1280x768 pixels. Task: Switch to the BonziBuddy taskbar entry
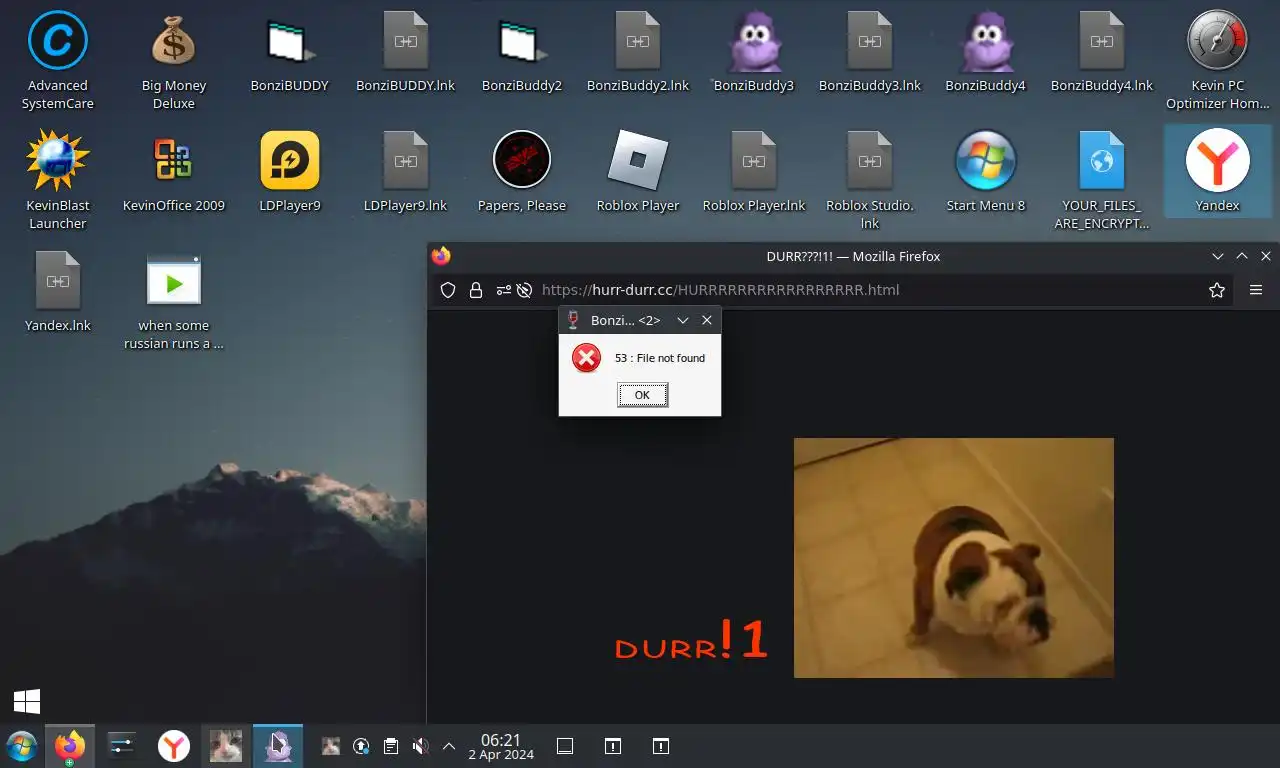[278, 746]
